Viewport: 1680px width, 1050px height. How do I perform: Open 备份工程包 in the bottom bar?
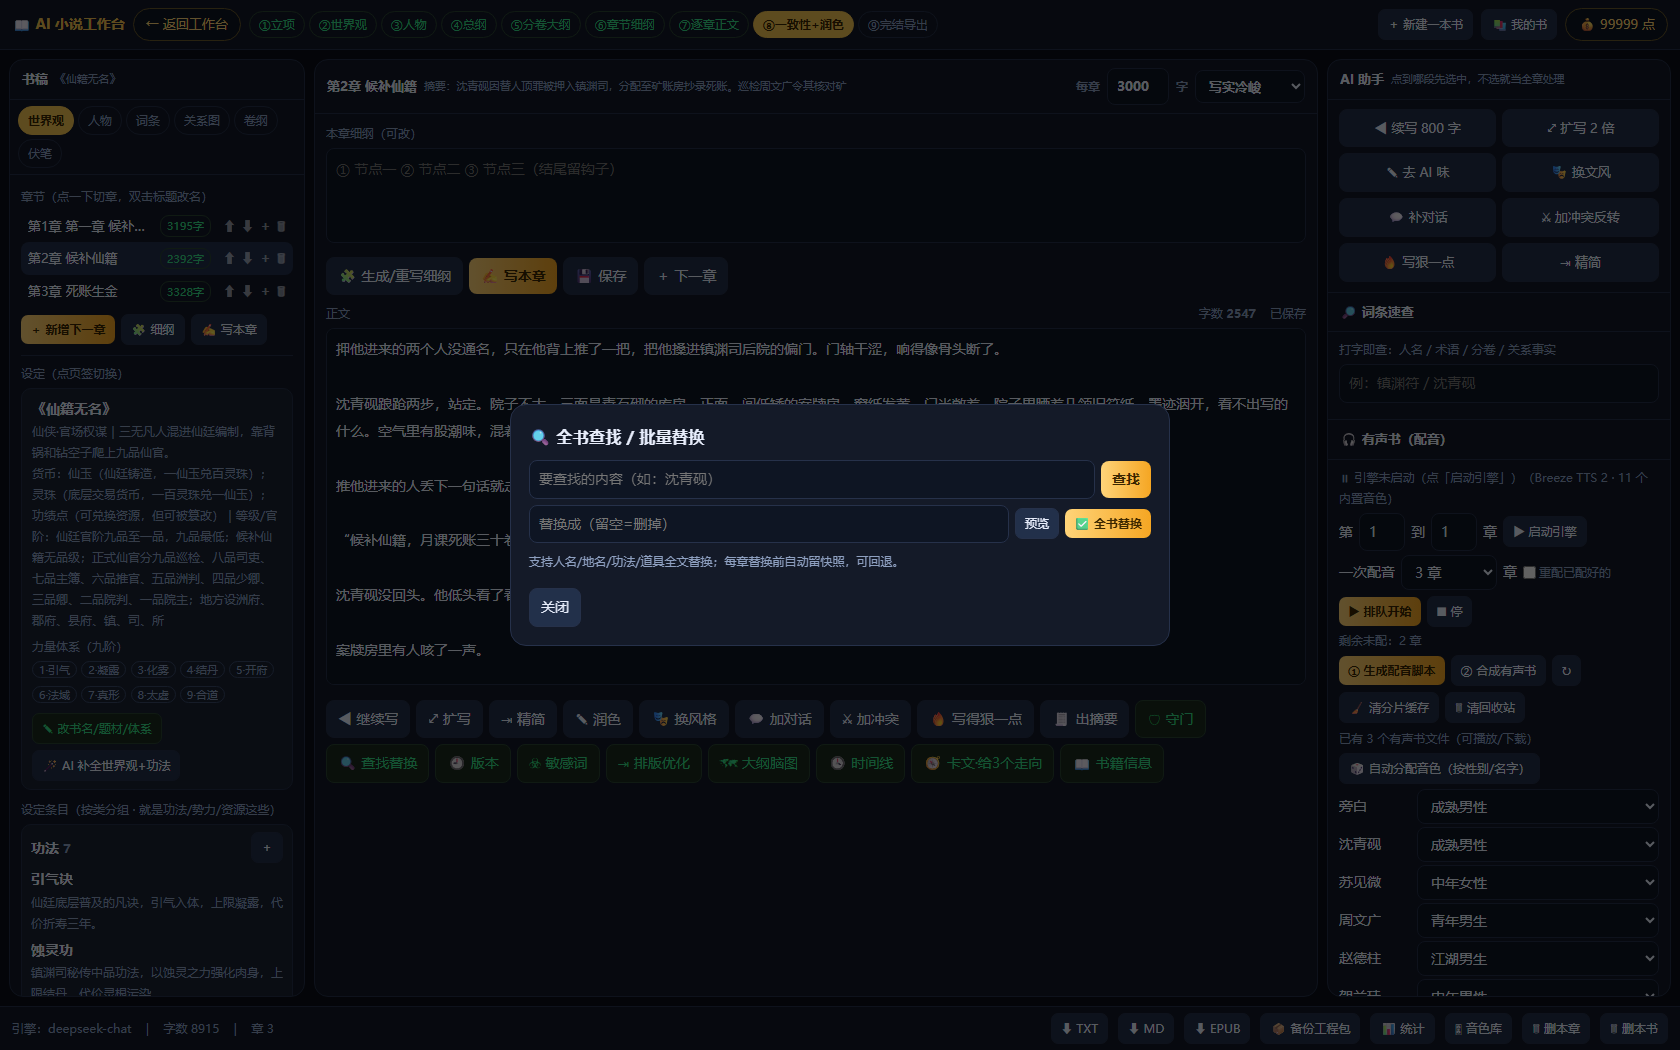point(1311,1028)
